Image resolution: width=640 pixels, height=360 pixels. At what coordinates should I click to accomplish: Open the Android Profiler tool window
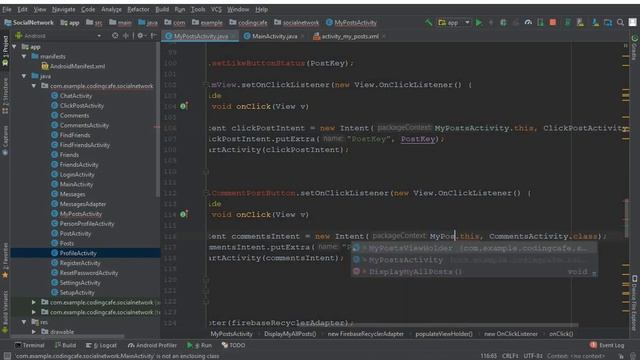pos(152,345)
